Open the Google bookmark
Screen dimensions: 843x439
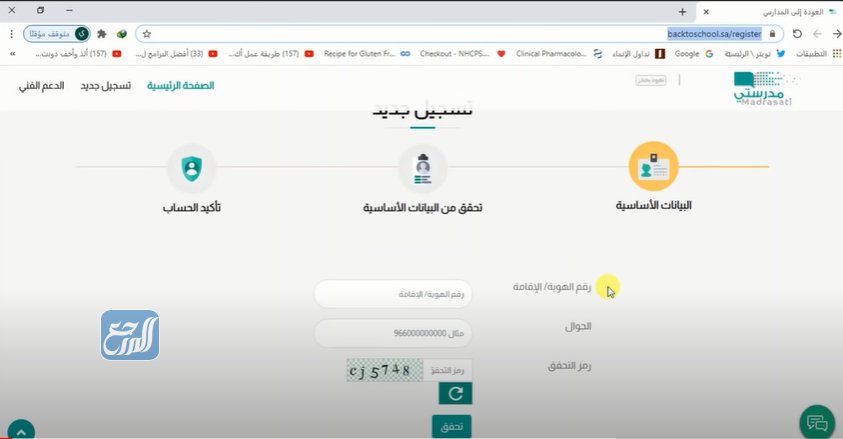point(694,54)
